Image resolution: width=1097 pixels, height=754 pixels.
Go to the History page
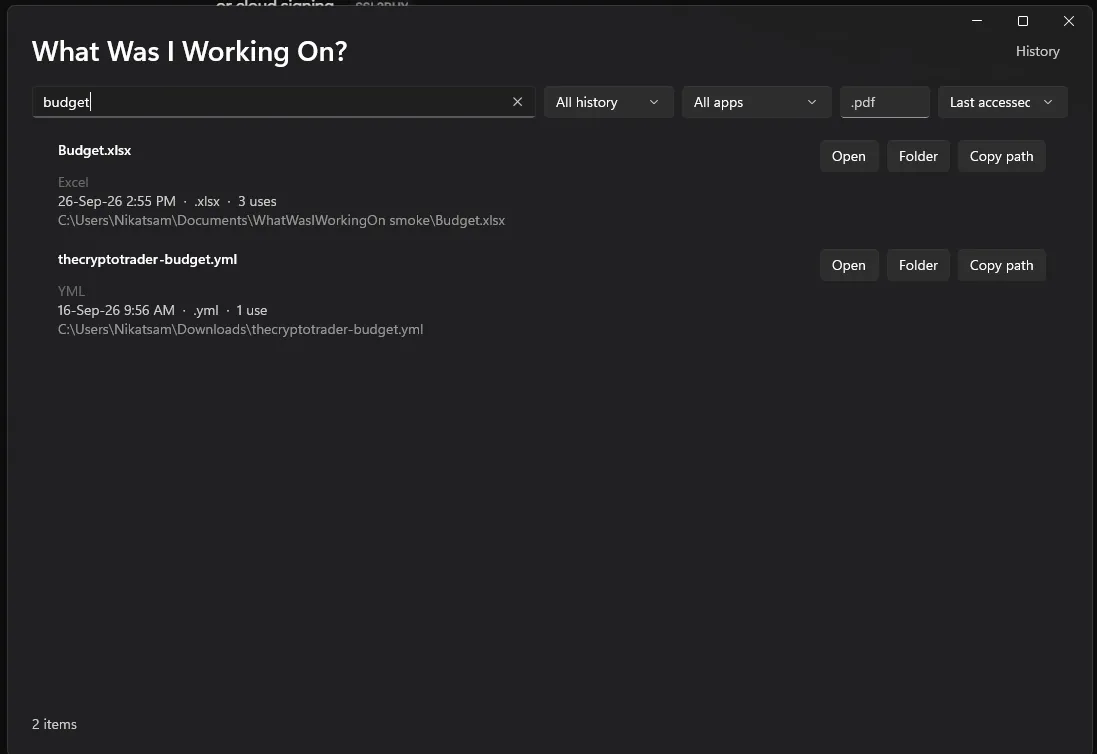tap(1037, 51)
